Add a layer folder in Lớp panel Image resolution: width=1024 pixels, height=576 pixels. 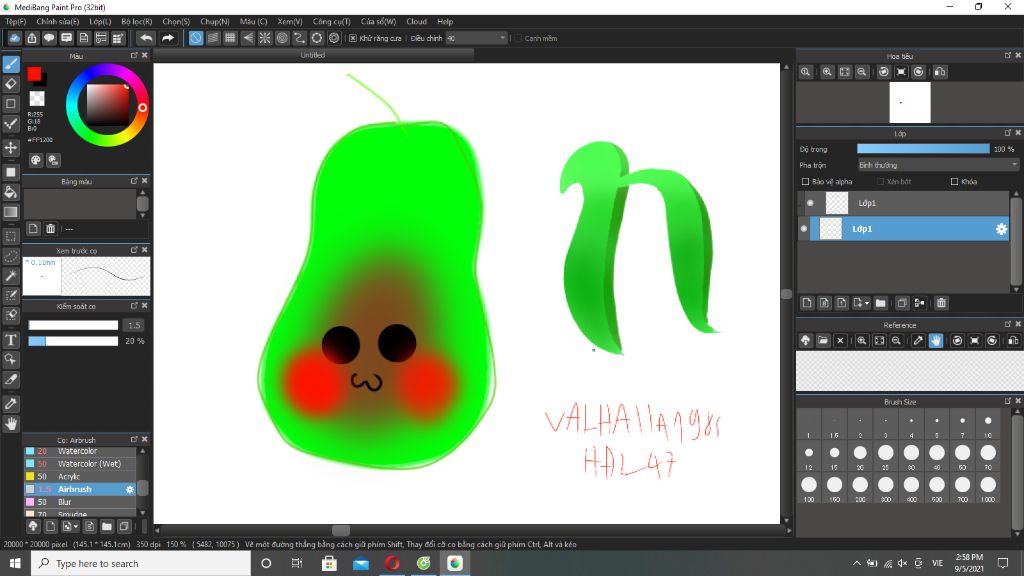[x=880, y=303]
